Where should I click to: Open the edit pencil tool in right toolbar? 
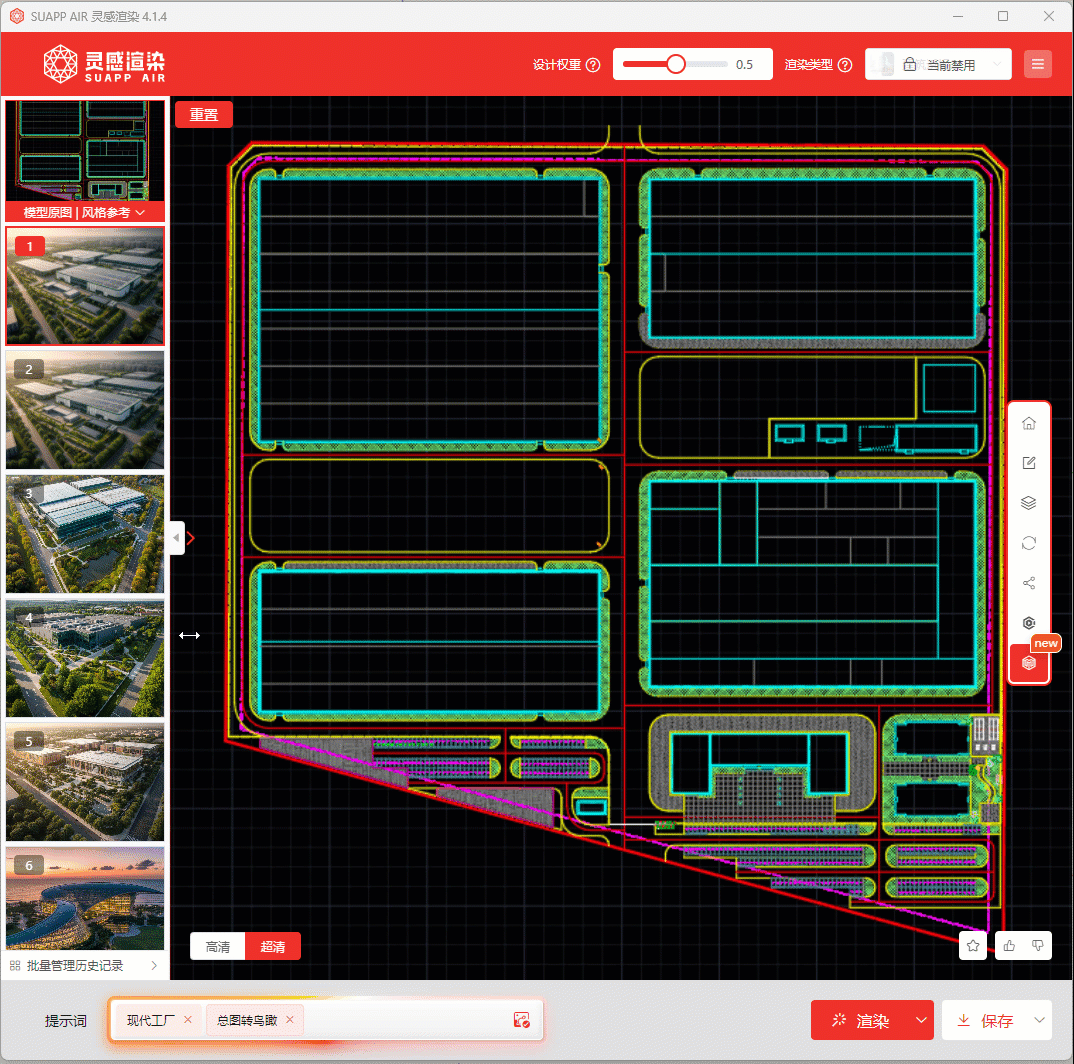click(x=1028, y=463)
